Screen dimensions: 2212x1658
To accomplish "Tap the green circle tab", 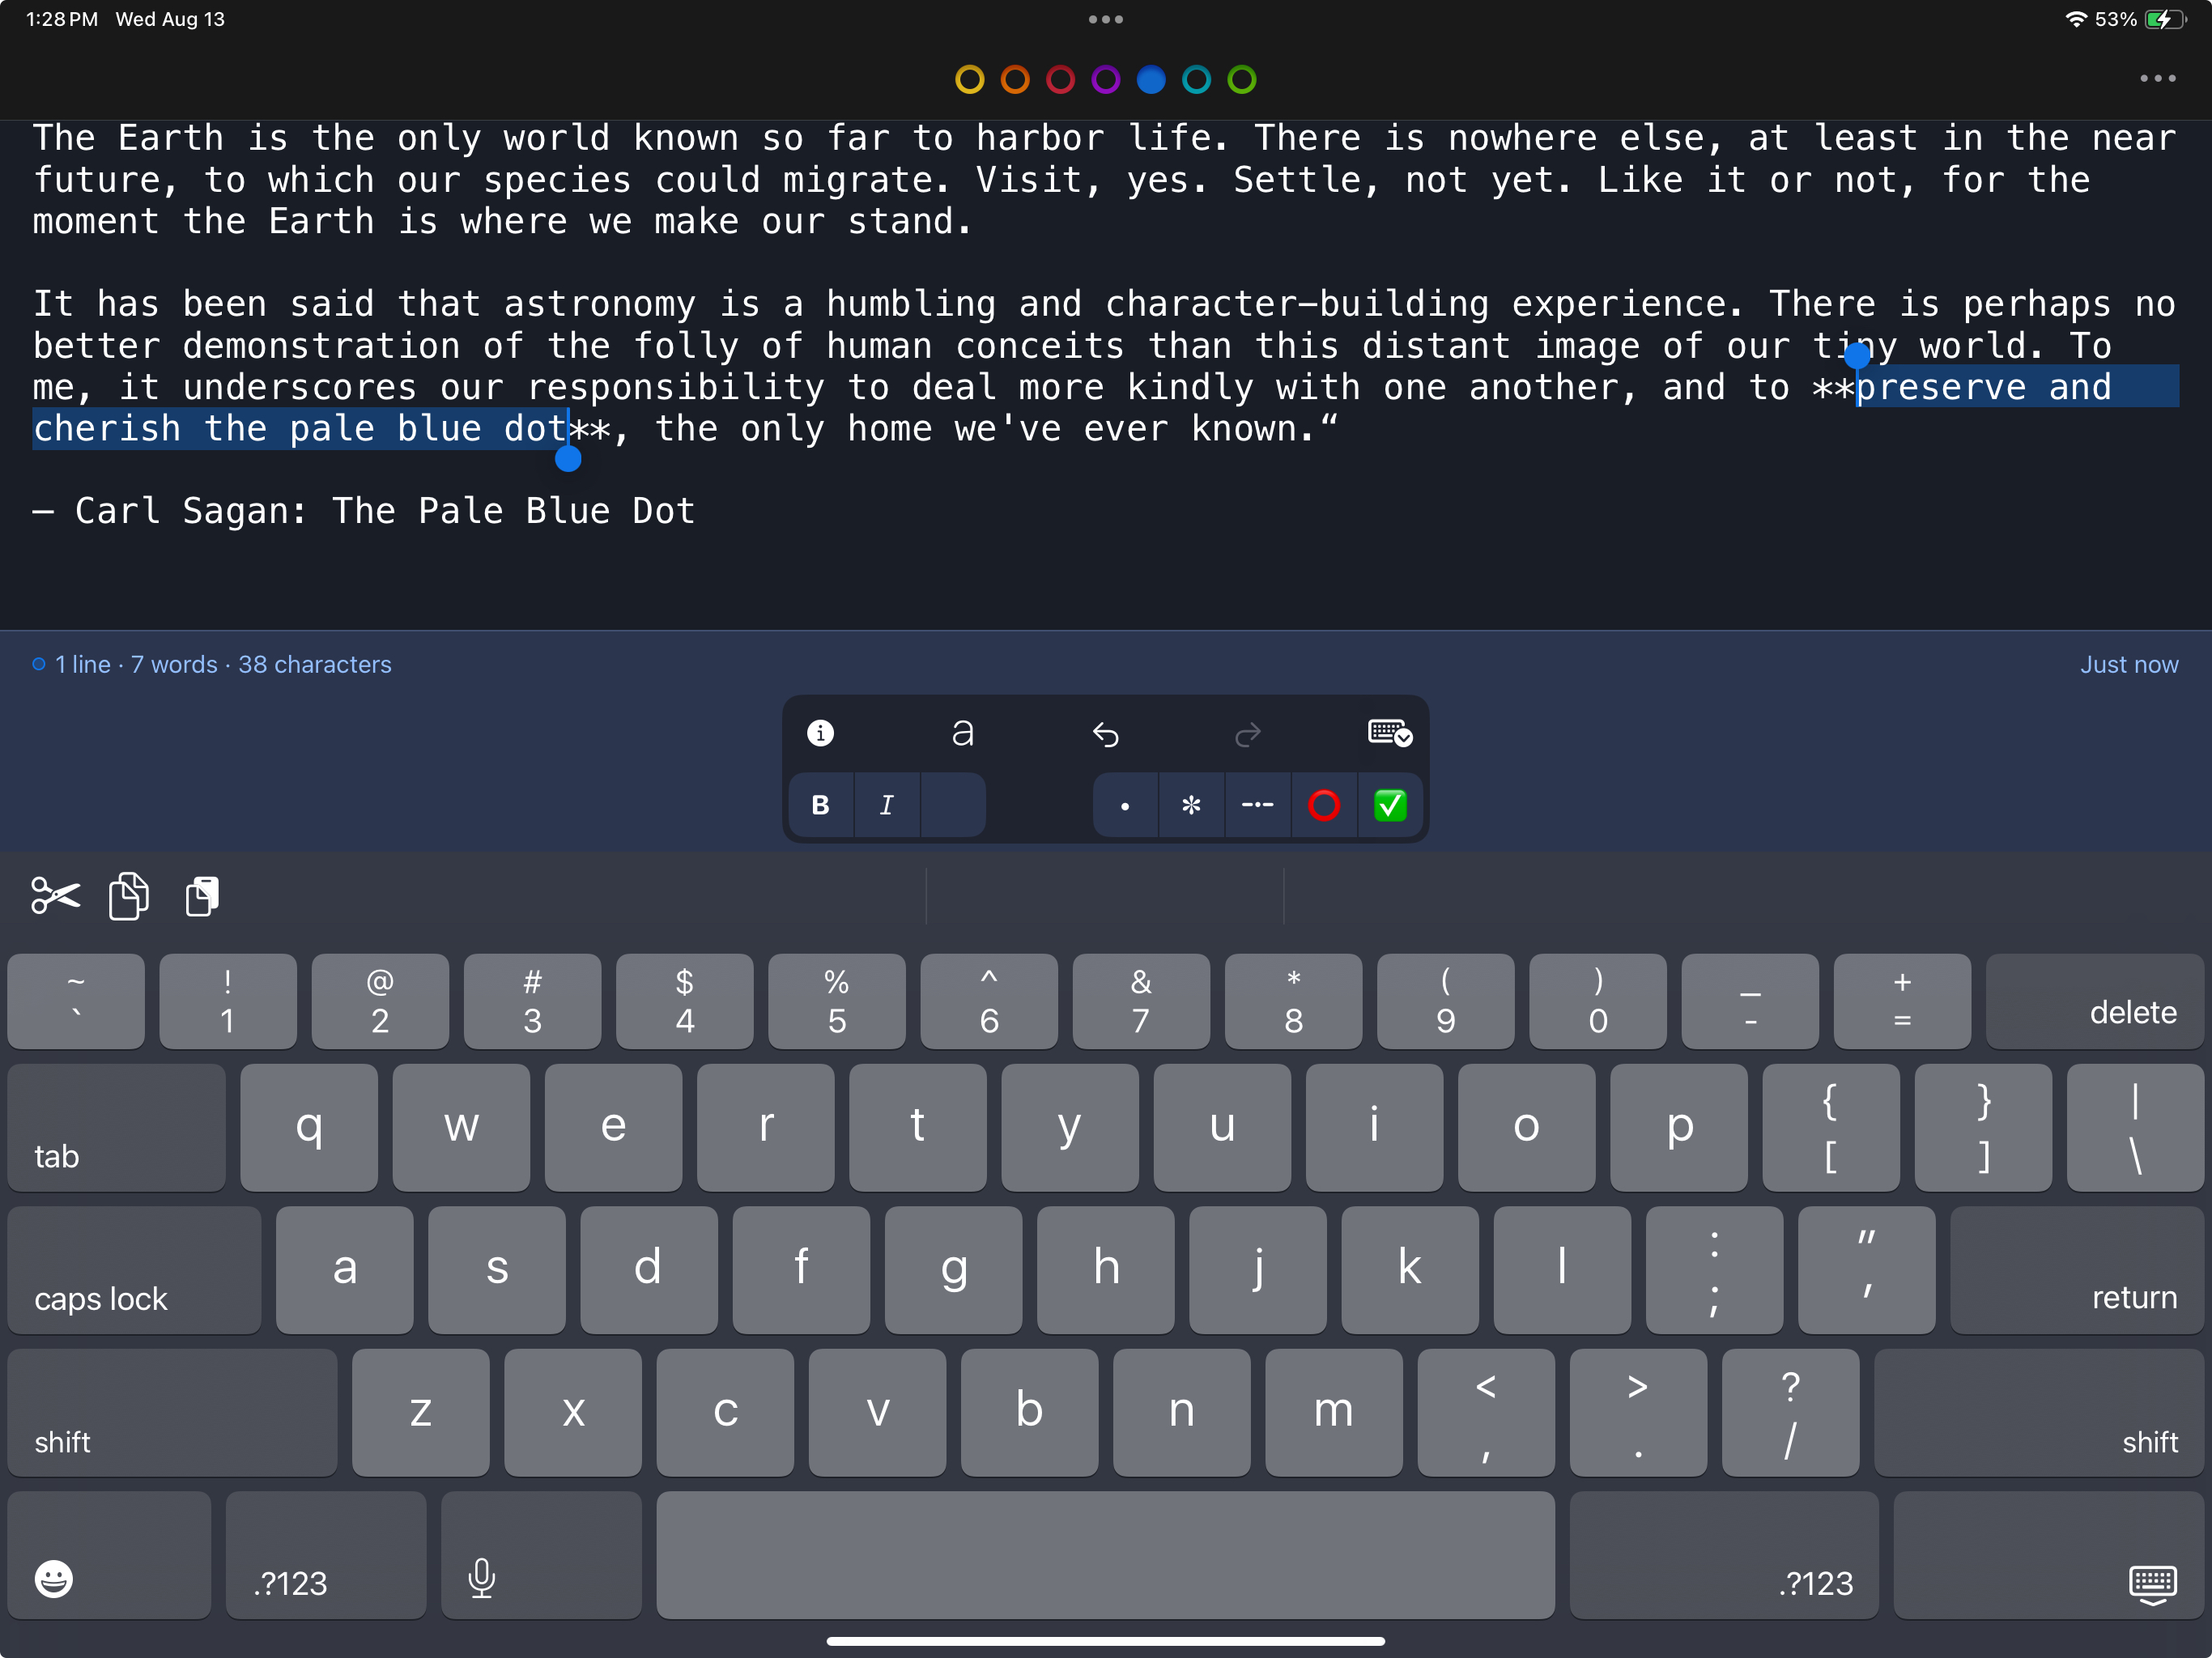I will [1242, 79].
